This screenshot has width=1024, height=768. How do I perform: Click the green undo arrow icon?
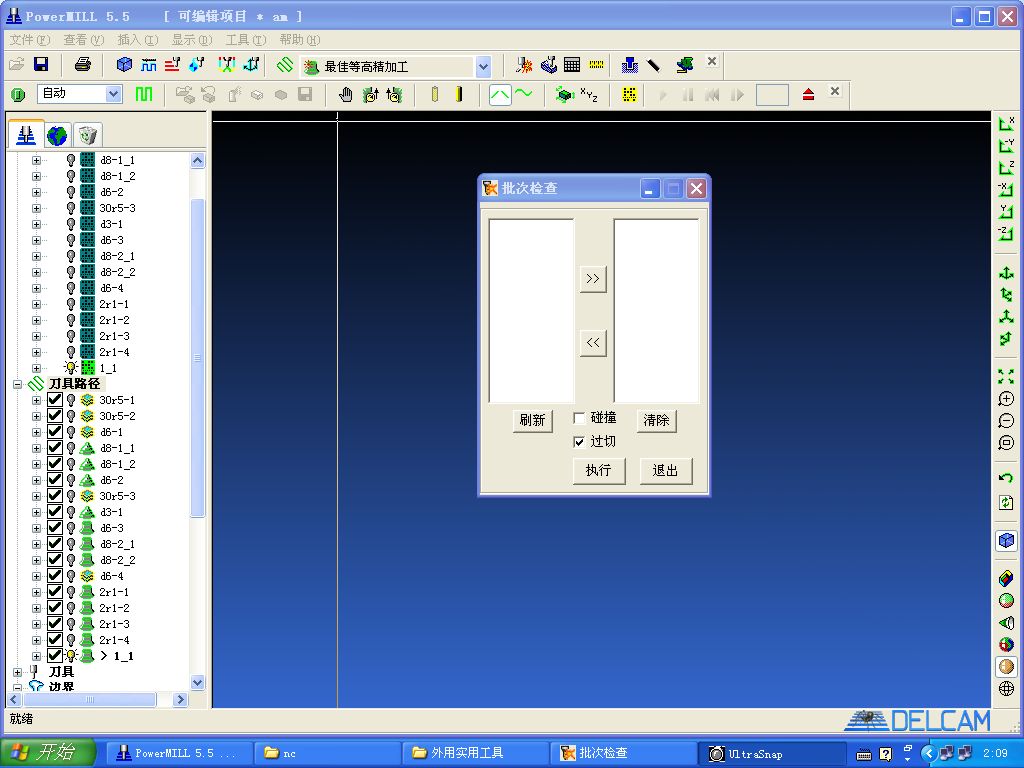(1006, 478)
